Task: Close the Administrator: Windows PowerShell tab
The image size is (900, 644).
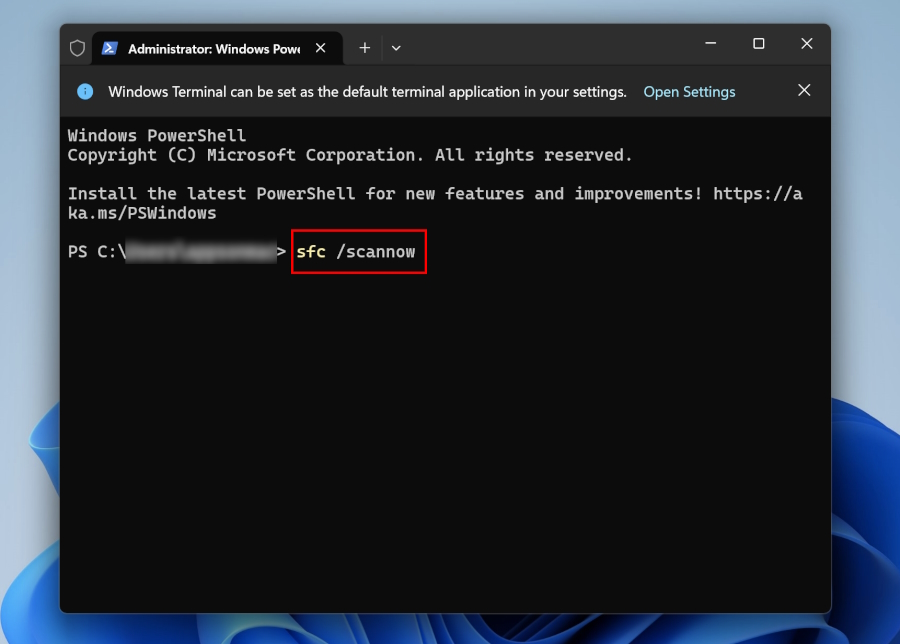Action: [x=321, y=48]
